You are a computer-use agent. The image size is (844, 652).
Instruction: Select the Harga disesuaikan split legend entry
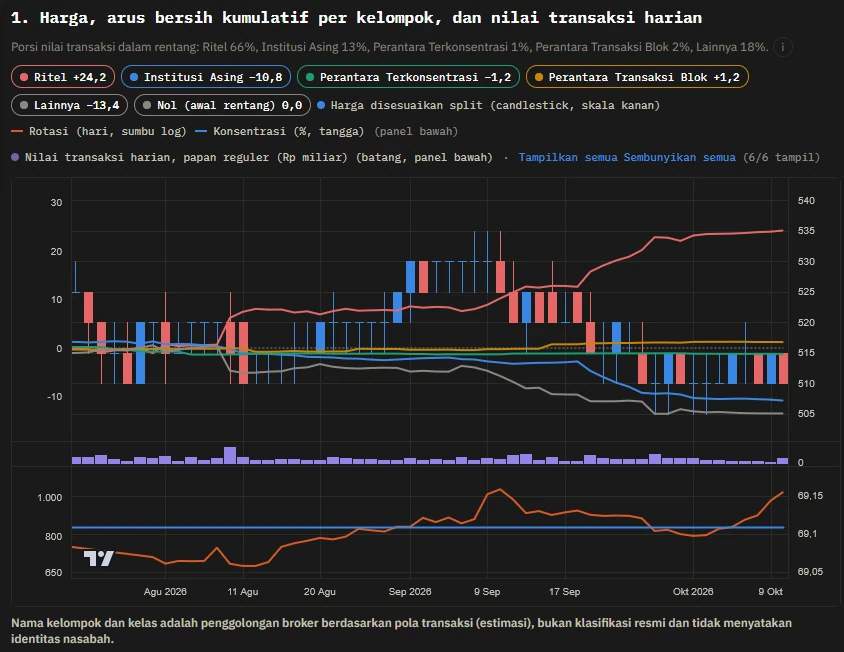tap(488, 105)
